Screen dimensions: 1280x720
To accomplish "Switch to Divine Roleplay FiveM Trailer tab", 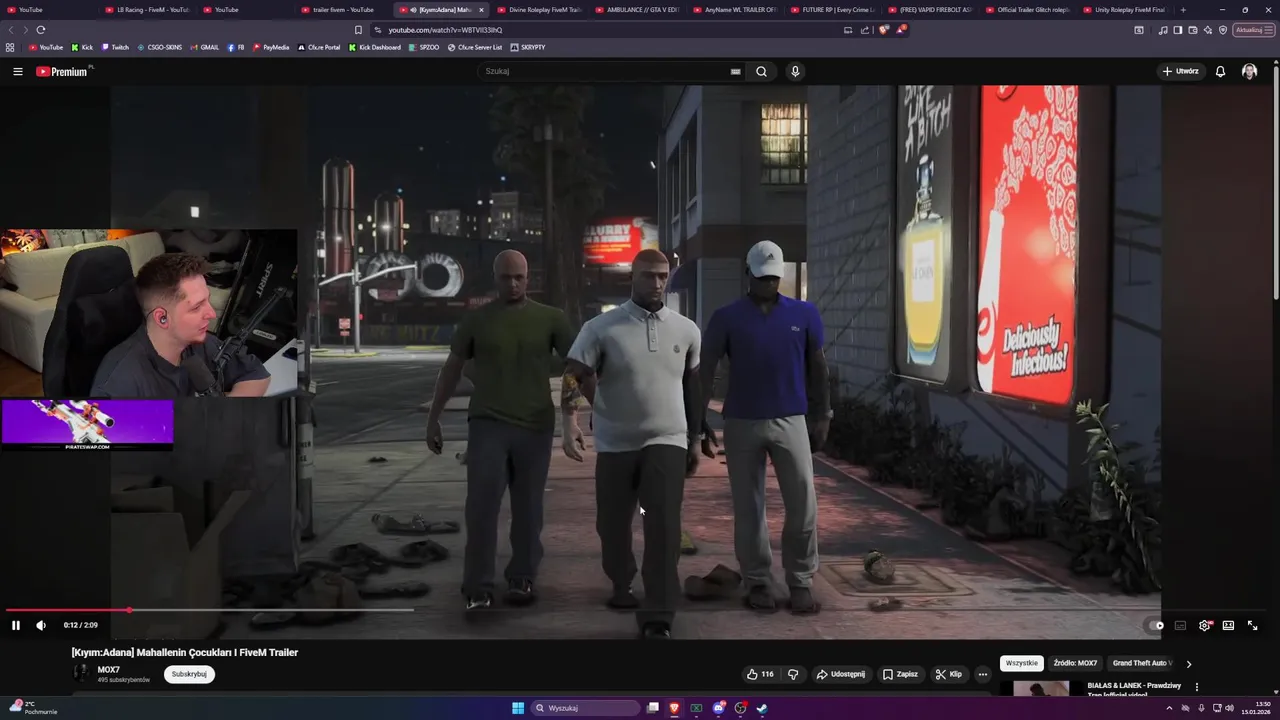I will (540, 10).
